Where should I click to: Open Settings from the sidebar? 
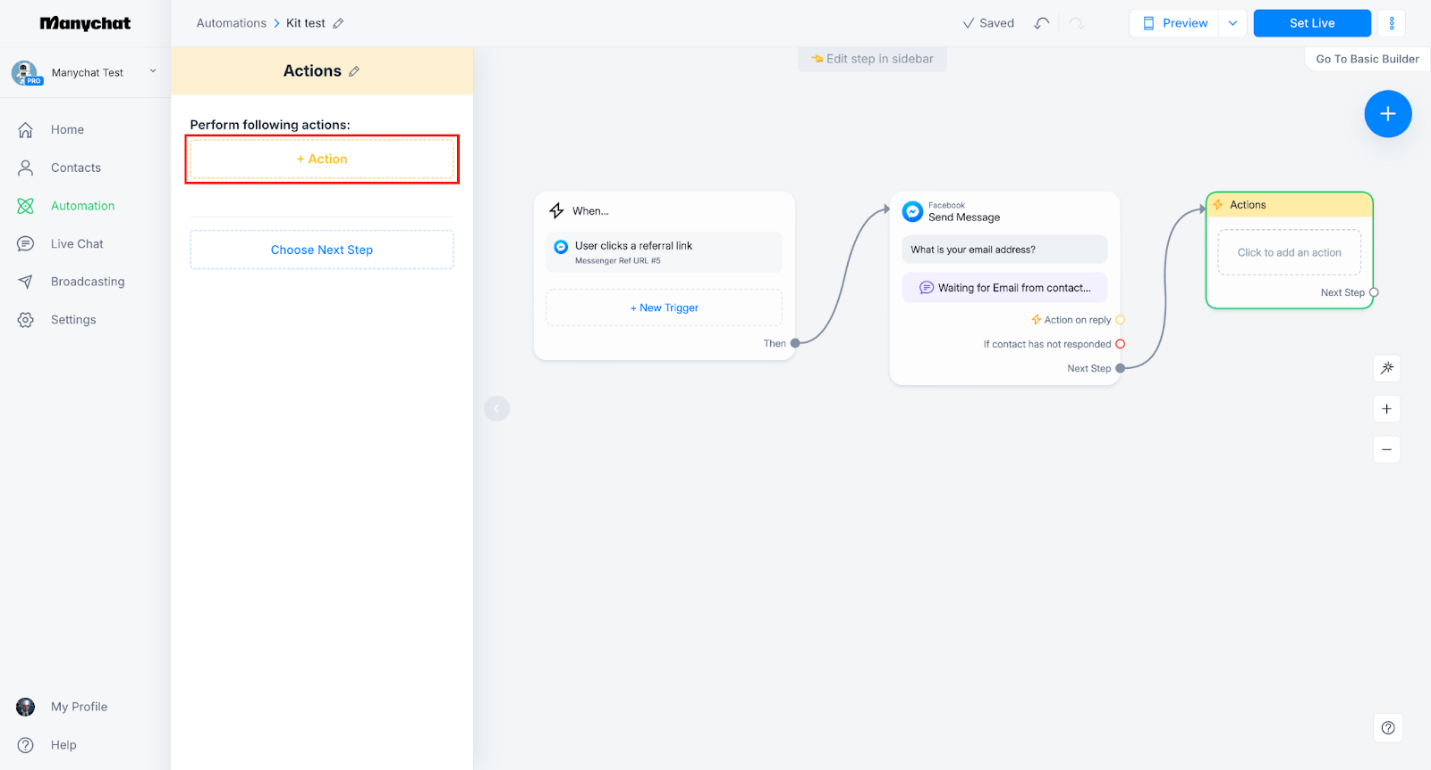pyautogui.click(x=73, y=319)
